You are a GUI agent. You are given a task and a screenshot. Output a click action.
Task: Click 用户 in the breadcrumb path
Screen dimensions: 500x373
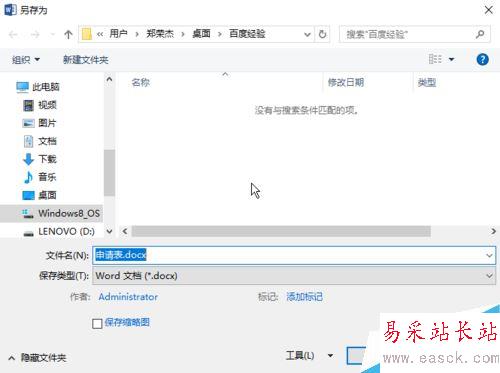click(118, 34)
